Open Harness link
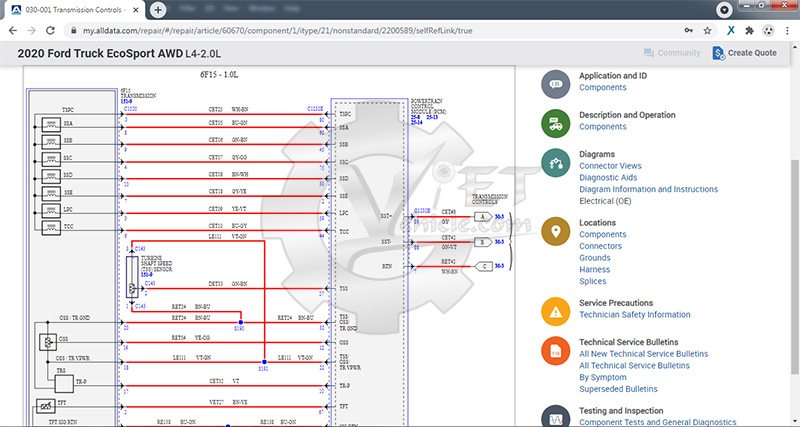 tap(594, 269)
